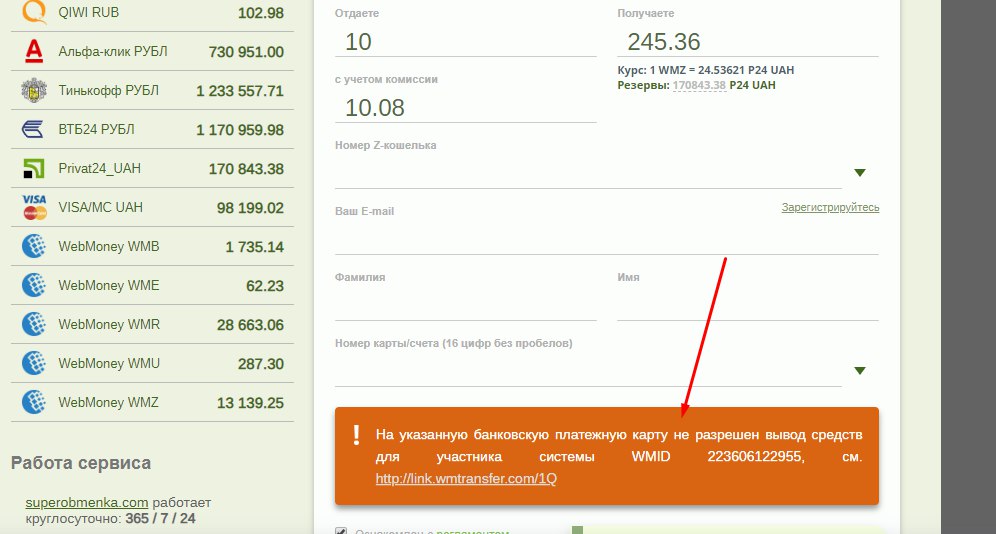This screenshot has height=534, width=996.
Task: Click the Tinkoff crest icon
Action: [x=34, y=91]
